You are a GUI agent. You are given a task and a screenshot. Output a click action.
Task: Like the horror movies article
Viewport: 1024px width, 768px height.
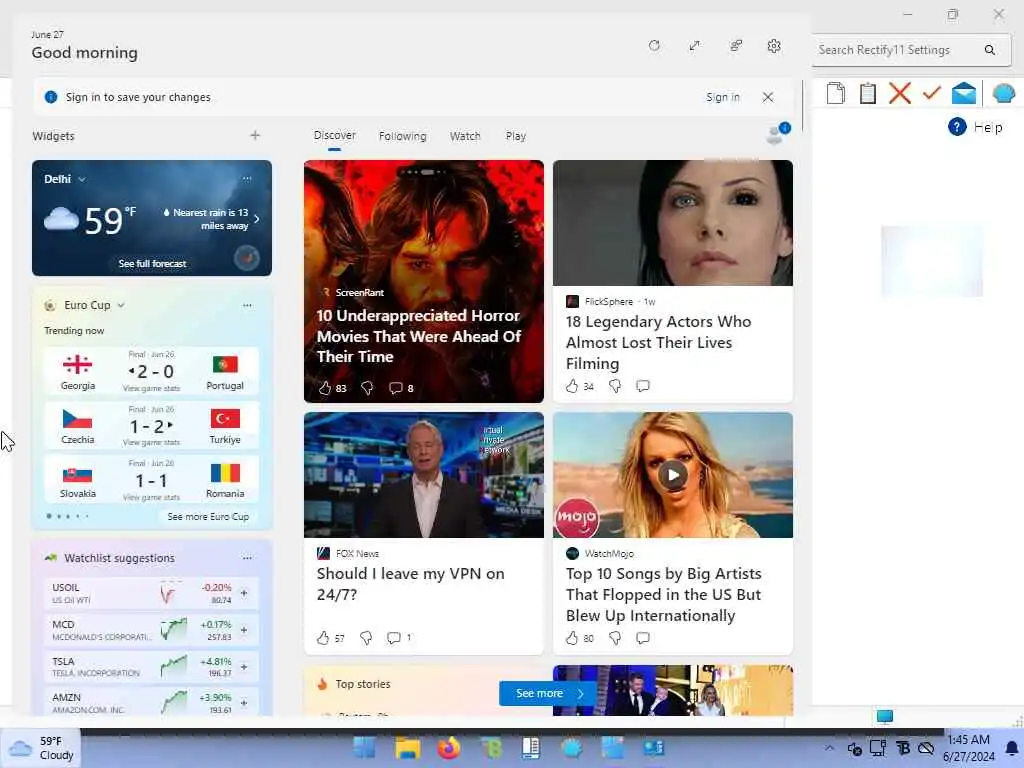[x=325, y=388]
